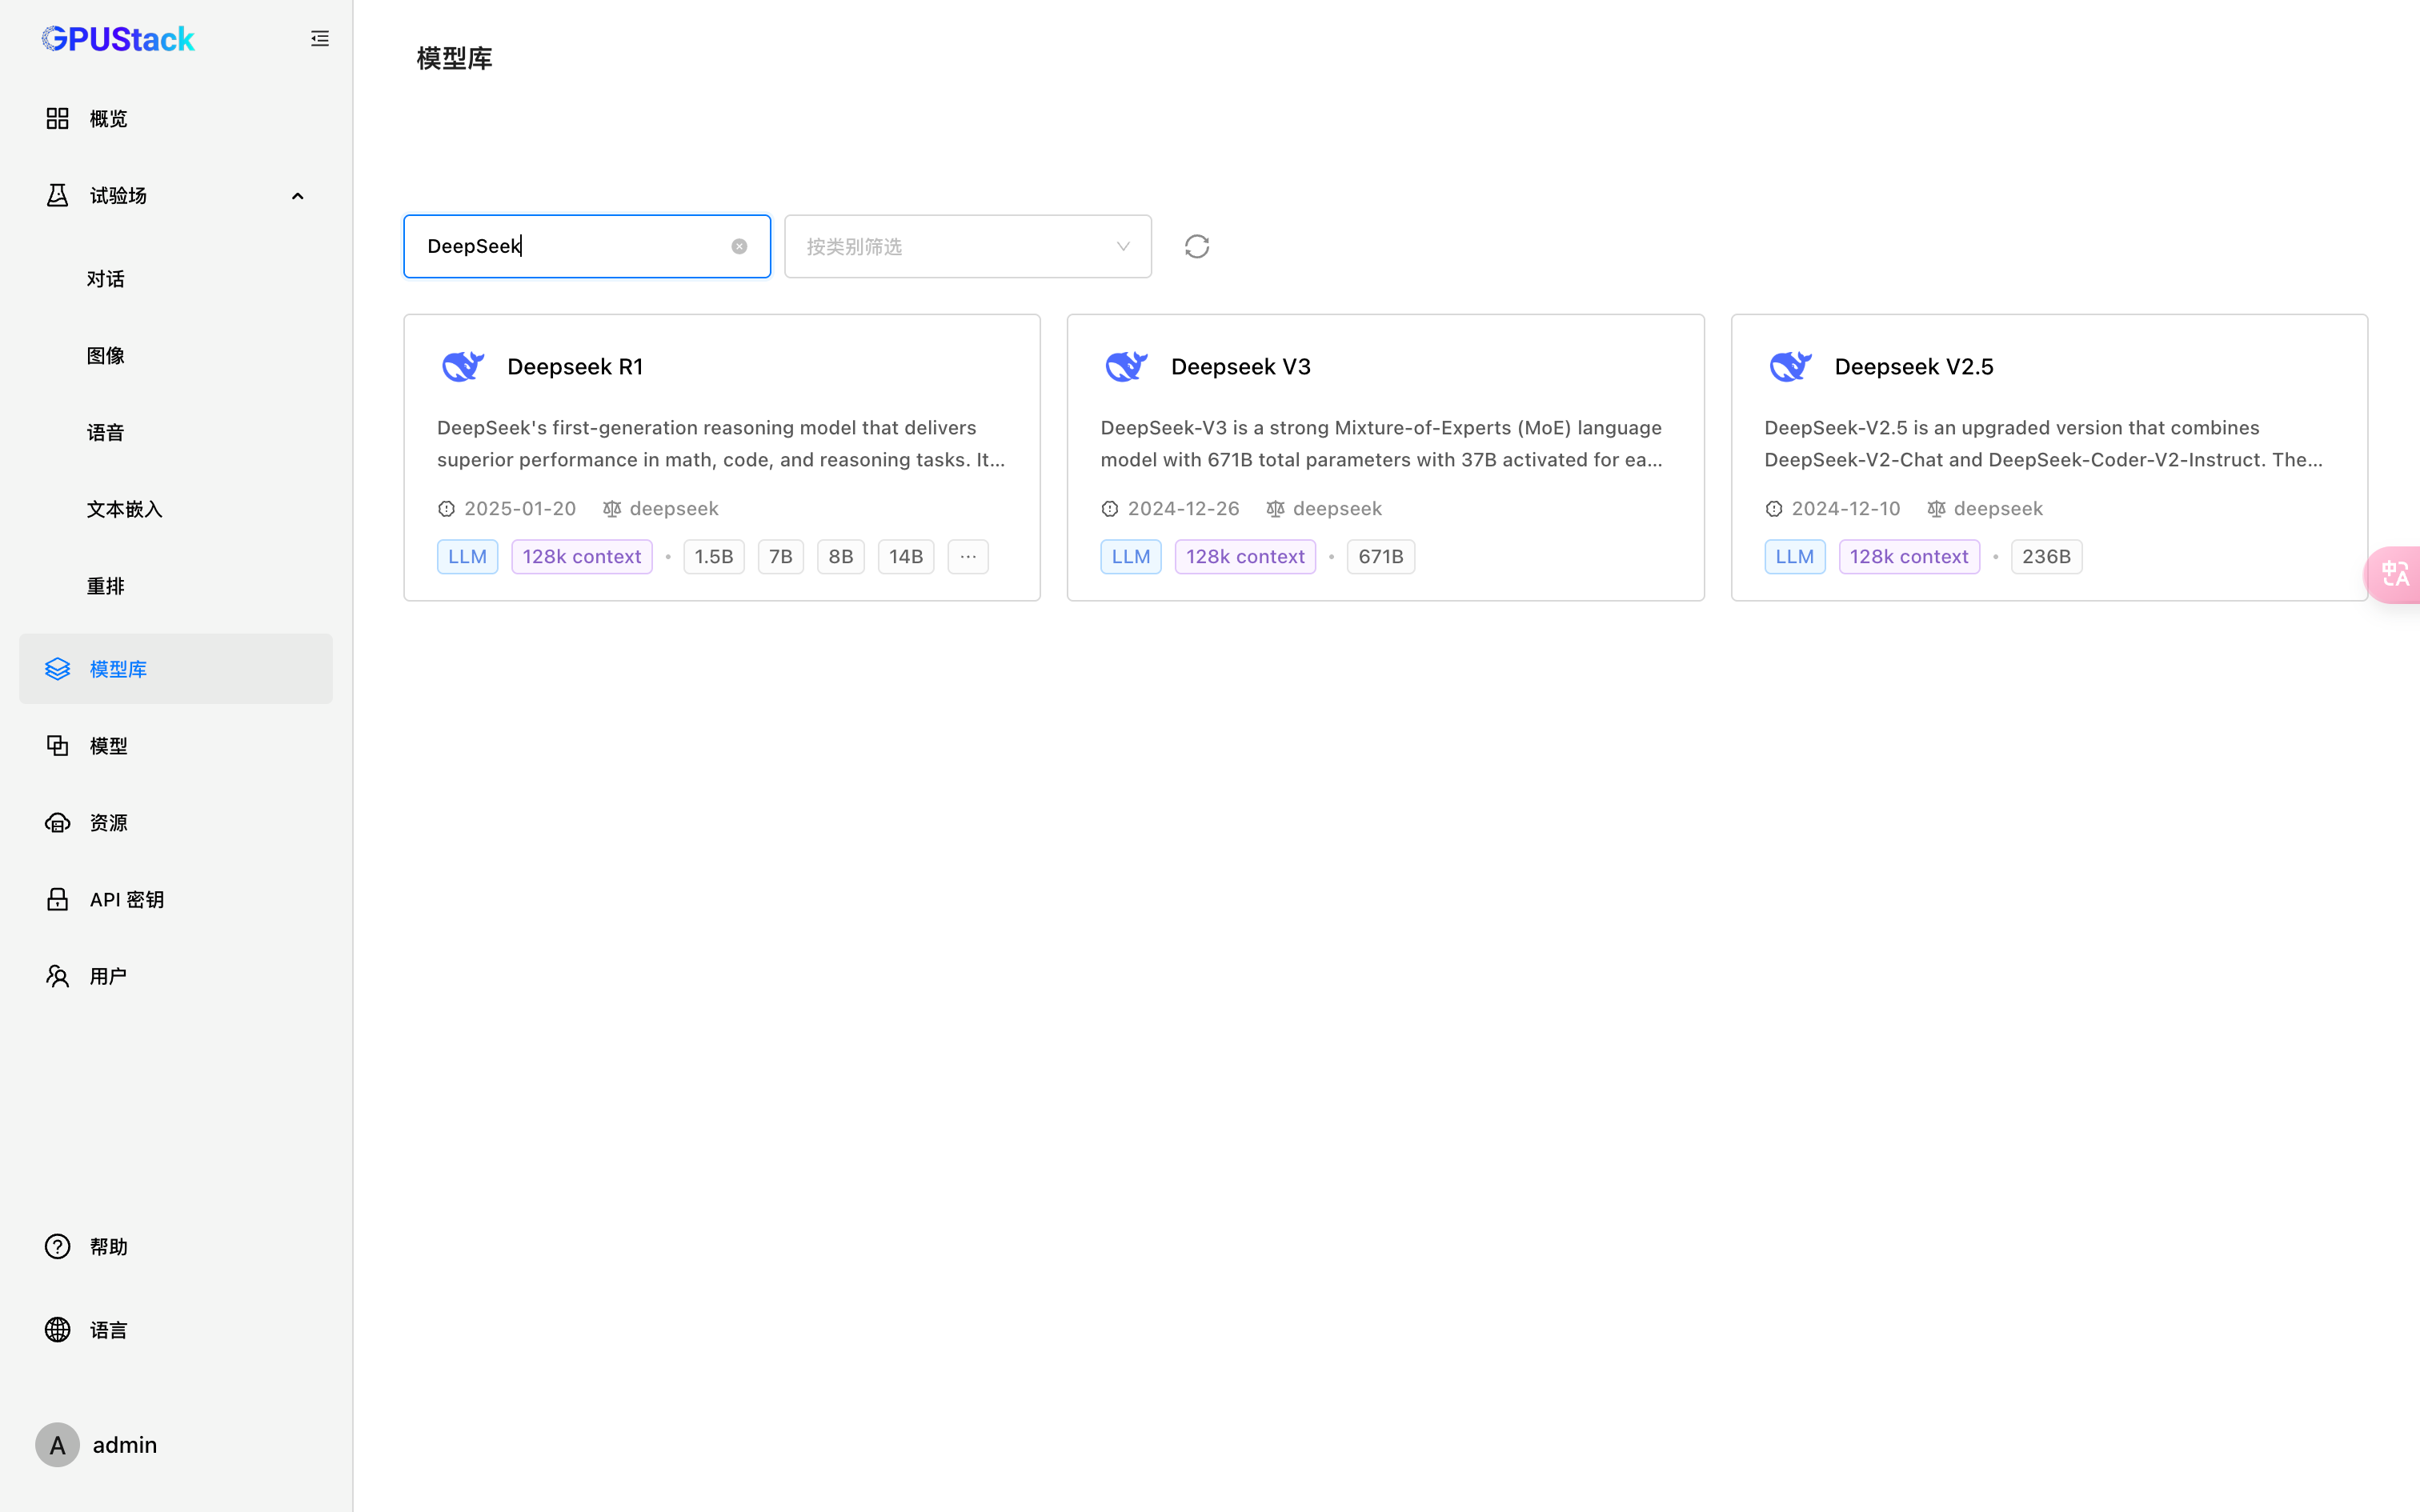Select 236B size tag on Deepseek V2.5
The width and height of the screenshot is (2420, 1512).
pos(2046,557)
